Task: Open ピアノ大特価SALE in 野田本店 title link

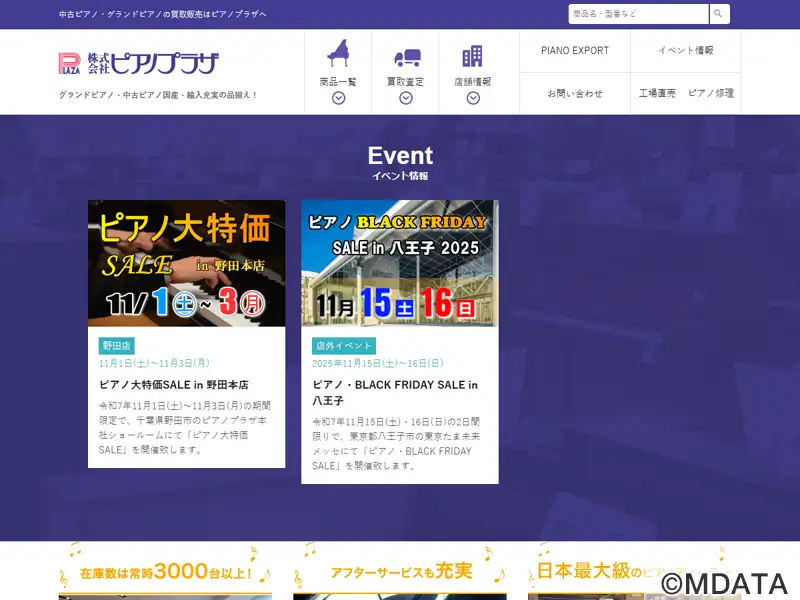Action: coord(174,385)
